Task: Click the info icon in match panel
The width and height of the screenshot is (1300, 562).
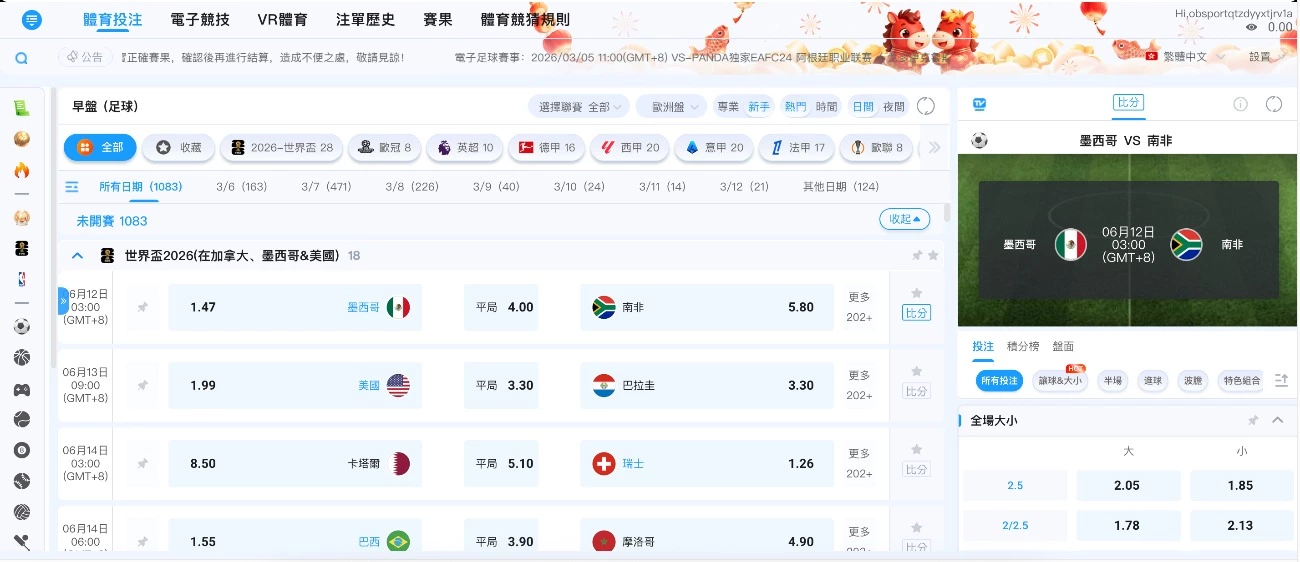Action: 1240,104
